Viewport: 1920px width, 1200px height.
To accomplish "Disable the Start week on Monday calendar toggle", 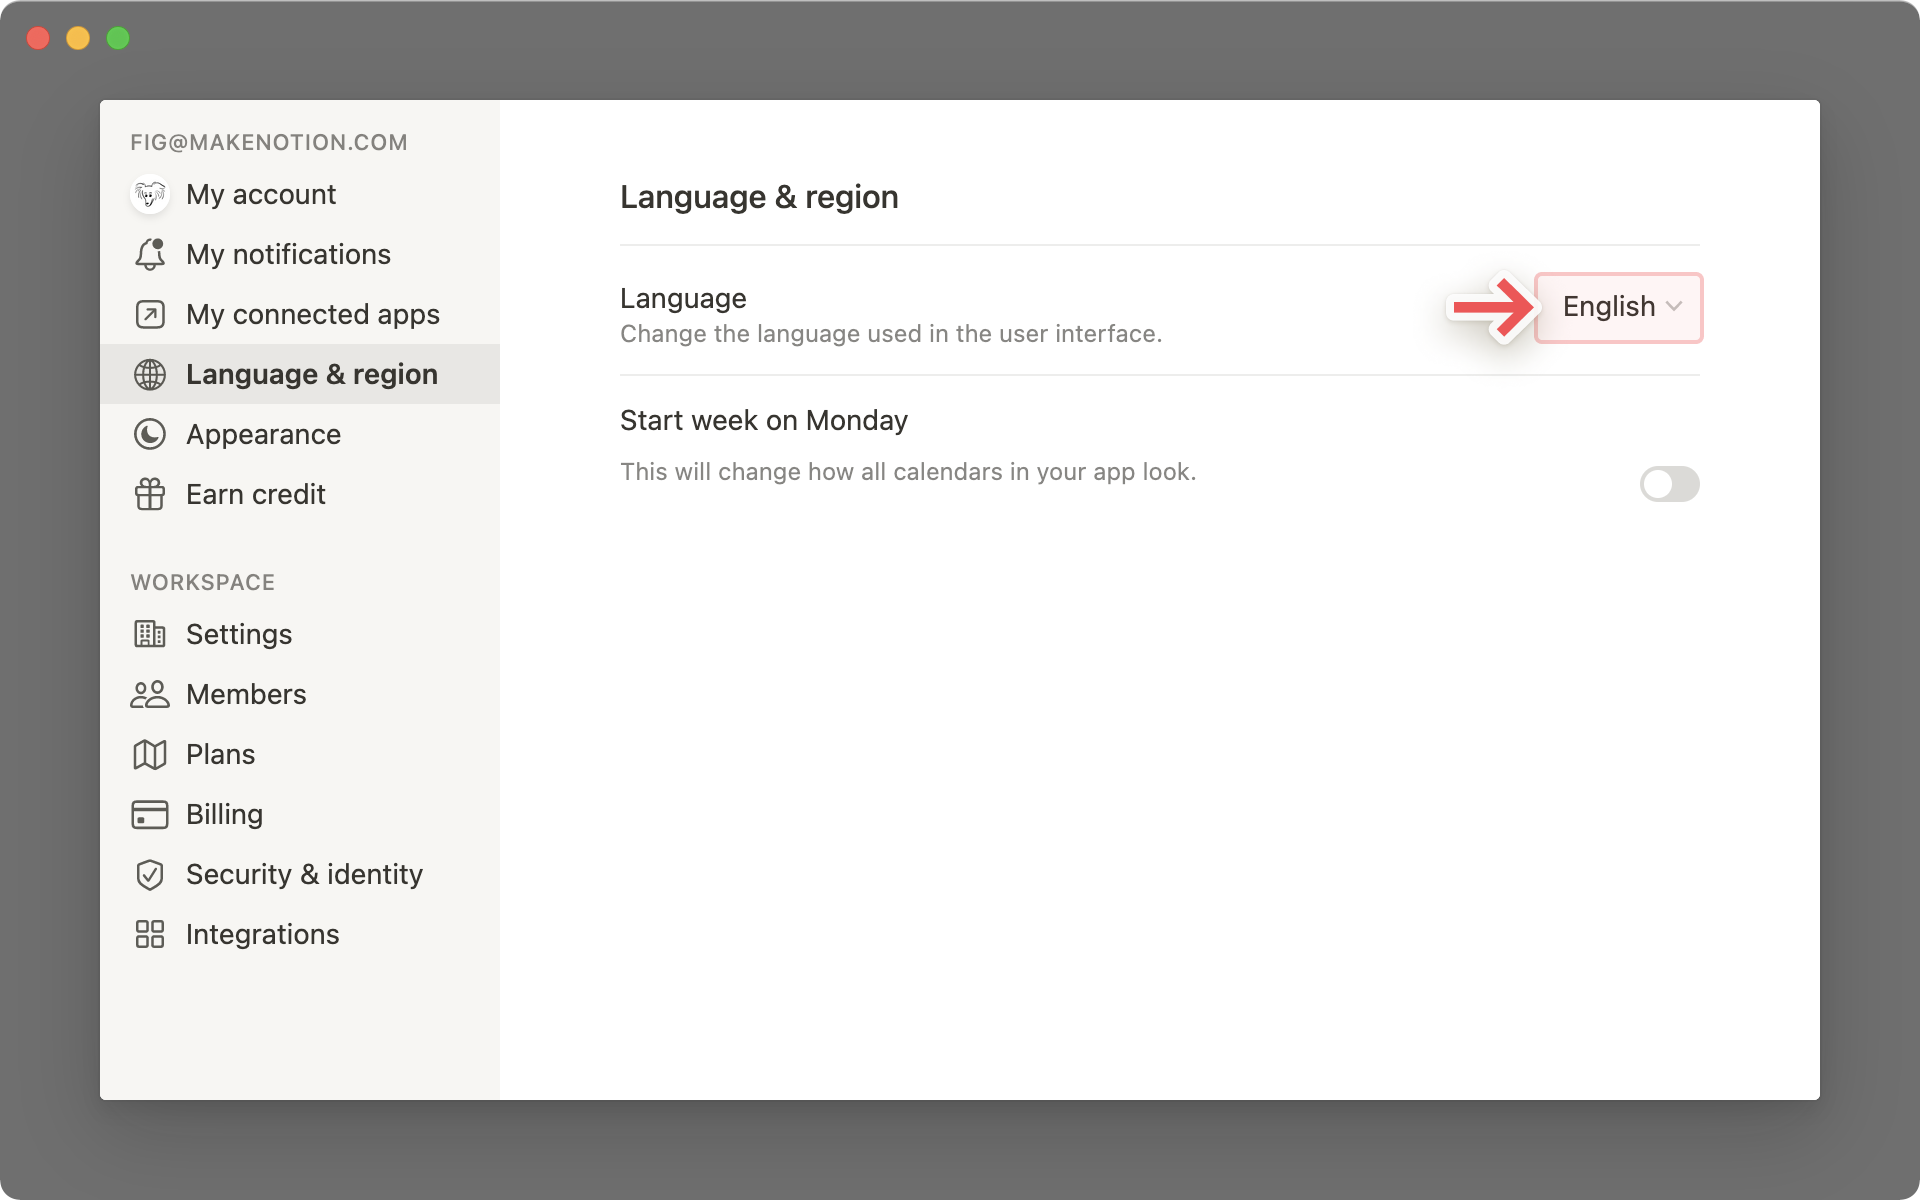I will click(1670, 482).
